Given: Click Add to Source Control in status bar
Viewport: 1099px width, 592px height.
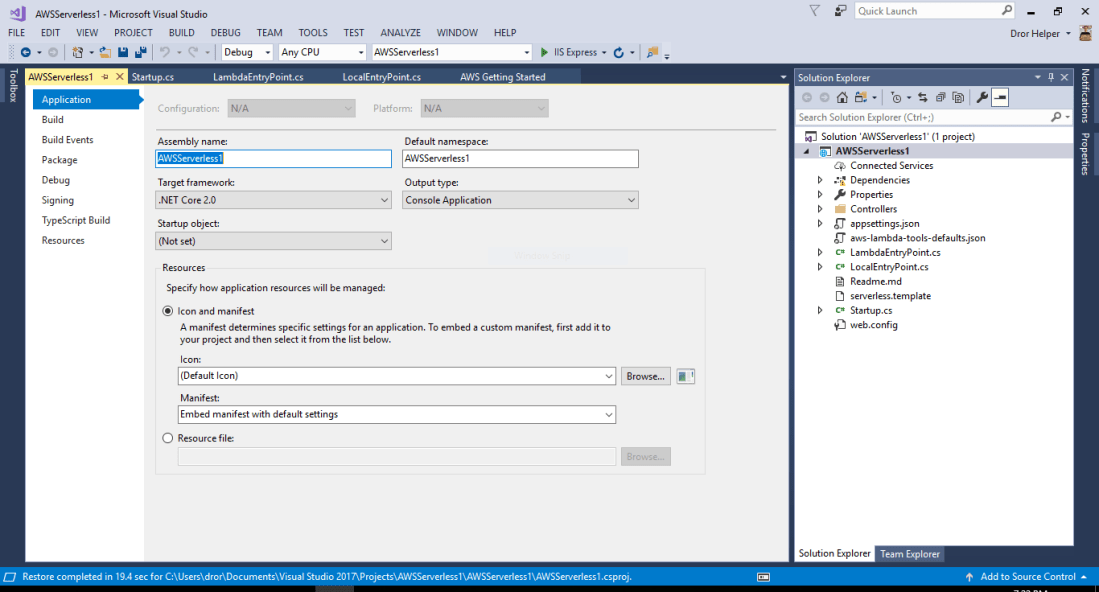Looking at the screenshot, I should pos(1027,577).
